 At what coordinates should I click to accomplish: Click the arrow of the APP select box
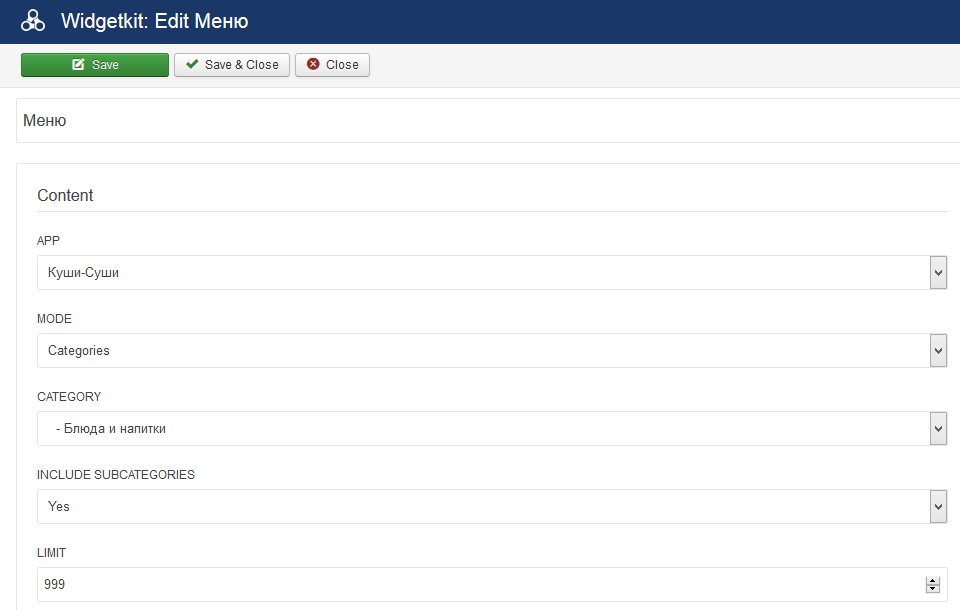[x=938, y=272]
